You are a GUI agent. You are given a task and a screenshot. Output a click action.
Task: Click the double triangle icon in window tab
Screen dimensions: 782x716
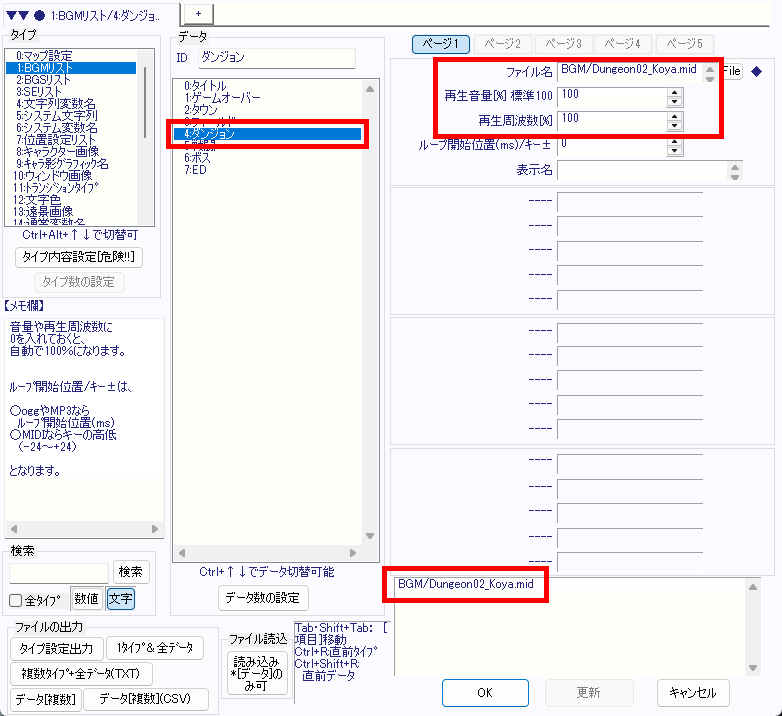point(18,15)
